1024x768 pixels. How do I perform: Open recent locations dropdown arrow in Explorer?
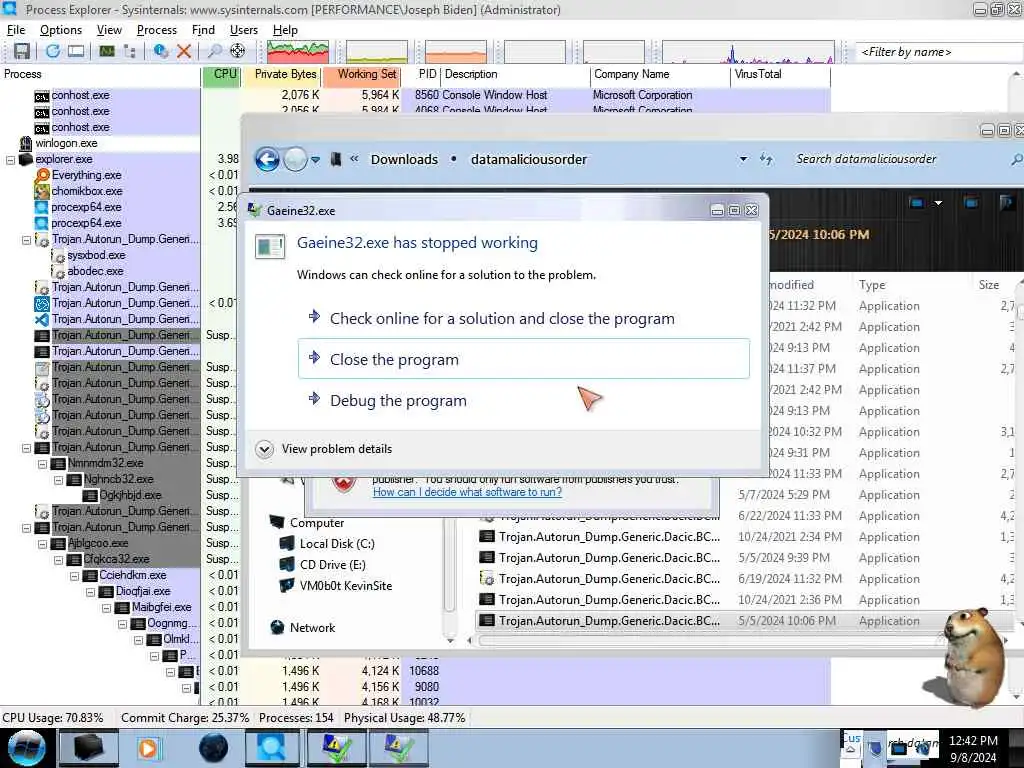[315, 160]
